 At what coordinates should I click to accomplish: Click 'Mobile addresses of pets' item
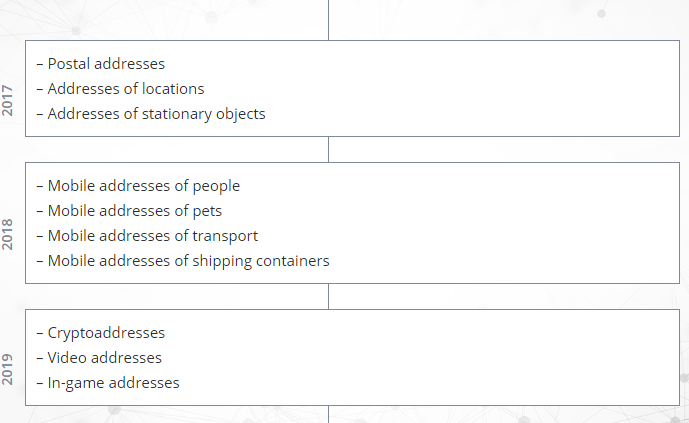tap(135, 211)
